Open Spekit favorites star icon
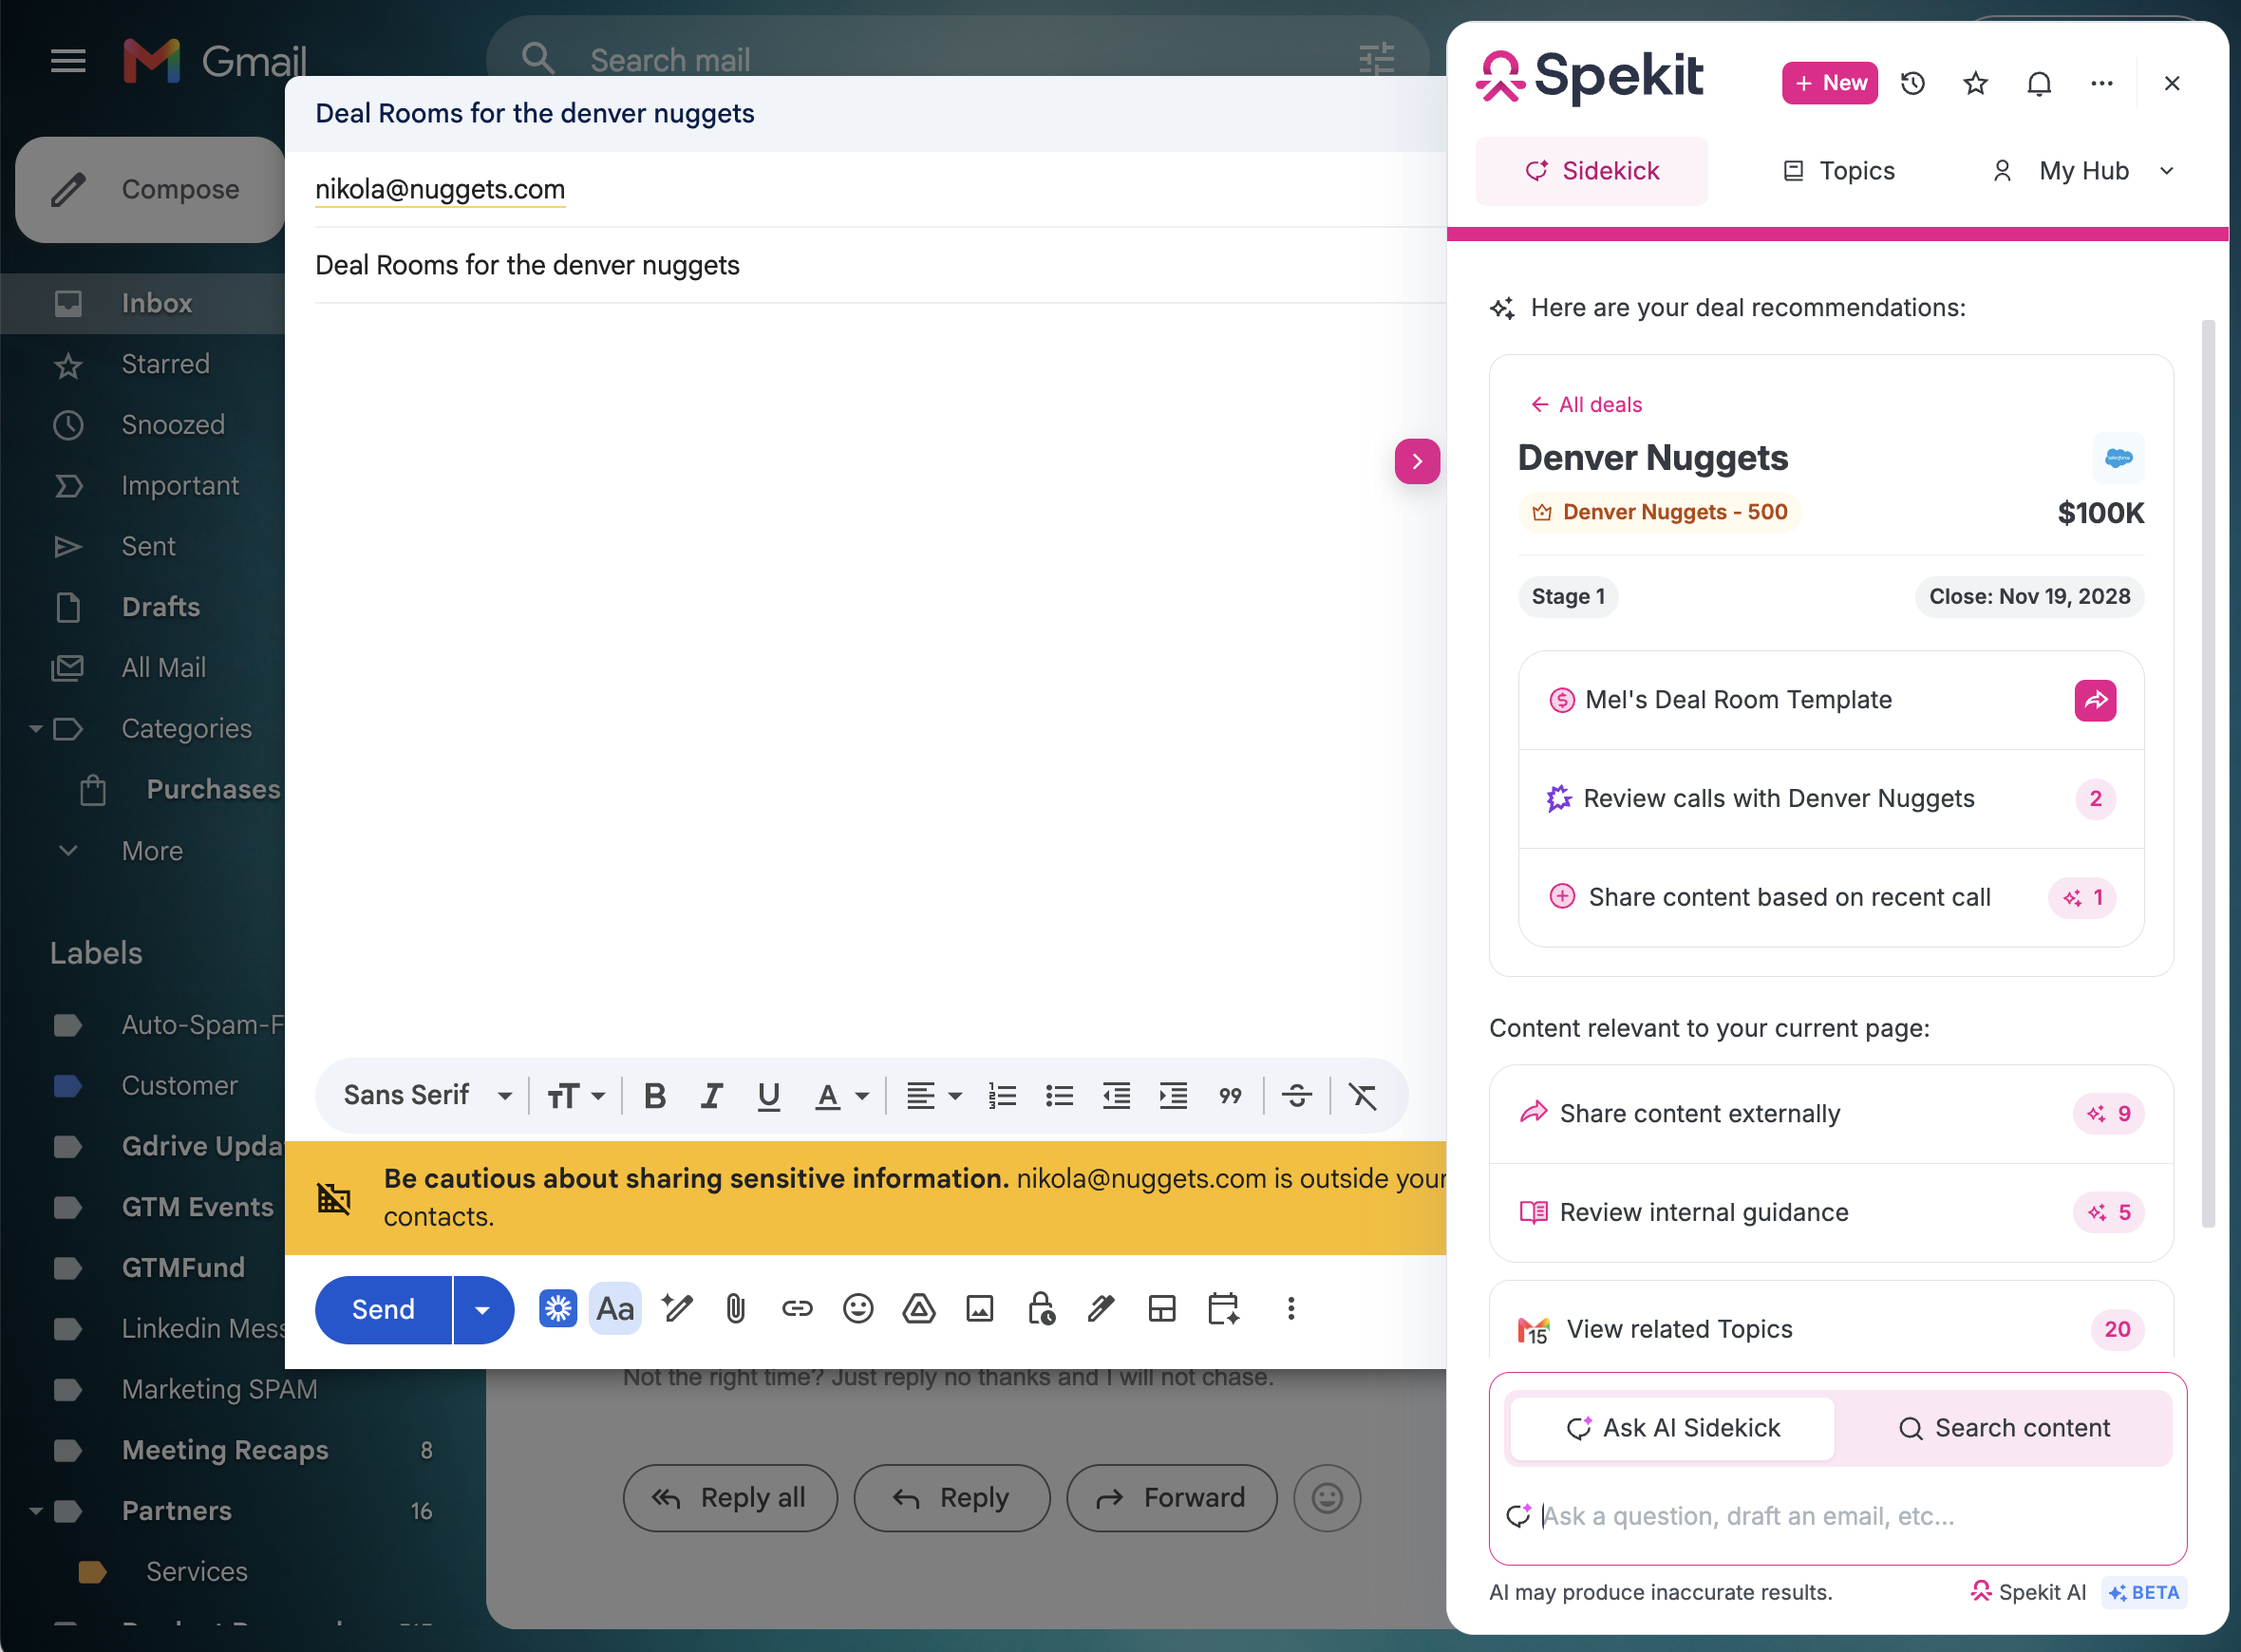Viewport: 2241px width, 1652px height. pos(1975,83)
